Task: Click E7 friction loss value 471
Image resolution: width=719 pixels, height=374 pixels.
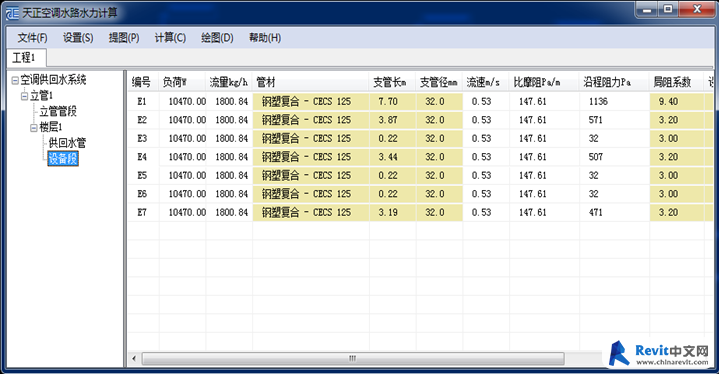Action: click(614, 212)
